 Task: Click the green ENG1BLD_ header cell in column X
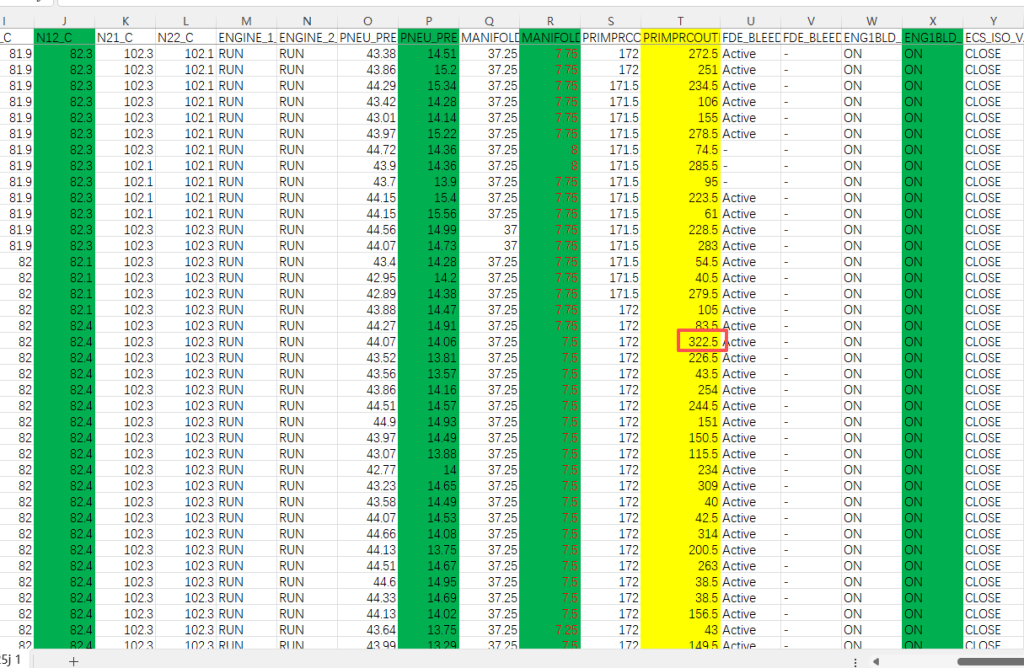[x=932, y=37]
